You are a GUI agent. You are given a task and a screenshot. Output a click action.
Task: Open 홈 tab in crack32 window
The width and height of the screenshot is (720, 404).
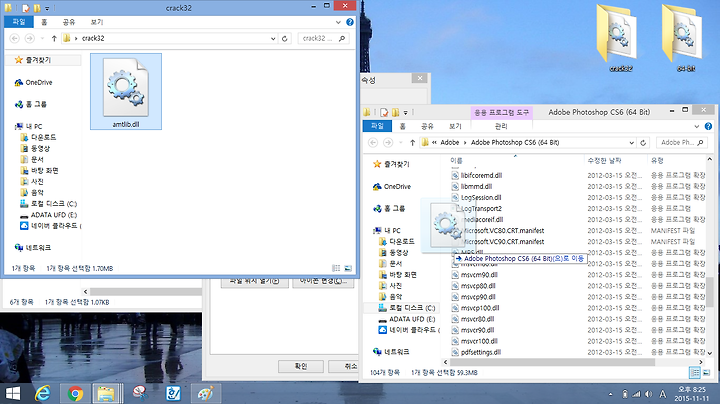coord(44,22)
